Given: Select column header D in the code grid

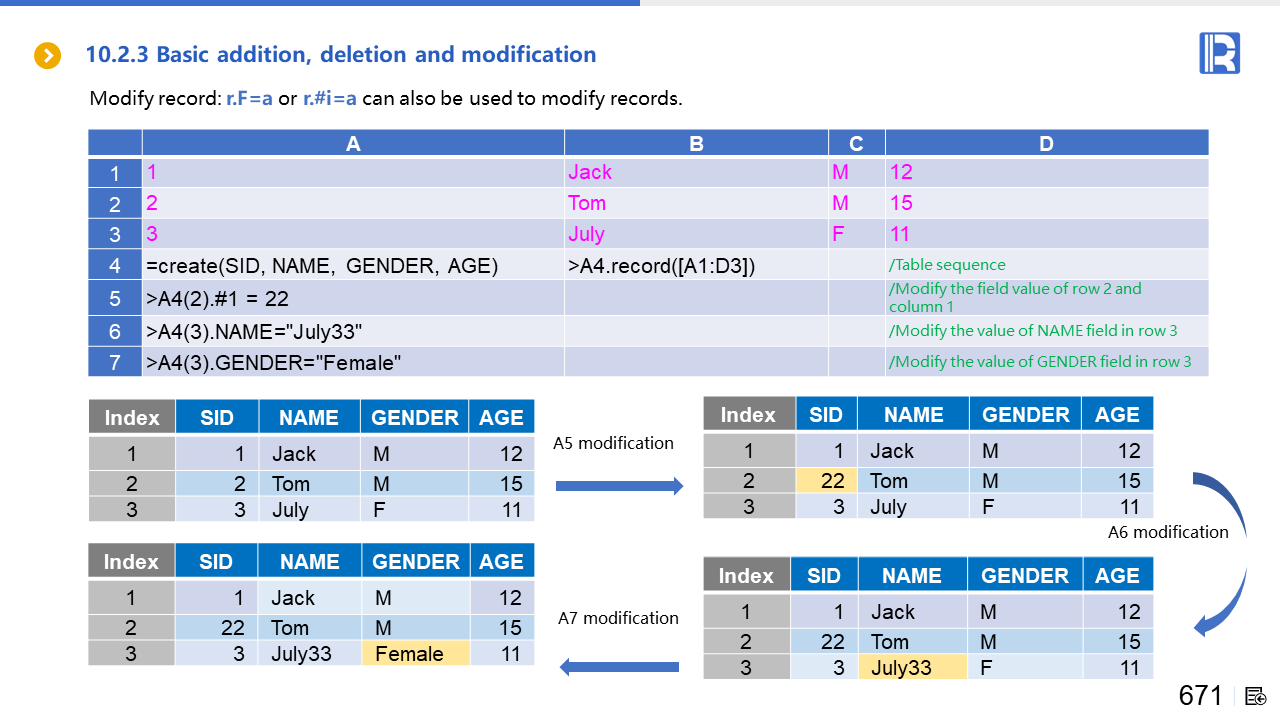Looking at the screenshot, I should [x=1046, y=143].
